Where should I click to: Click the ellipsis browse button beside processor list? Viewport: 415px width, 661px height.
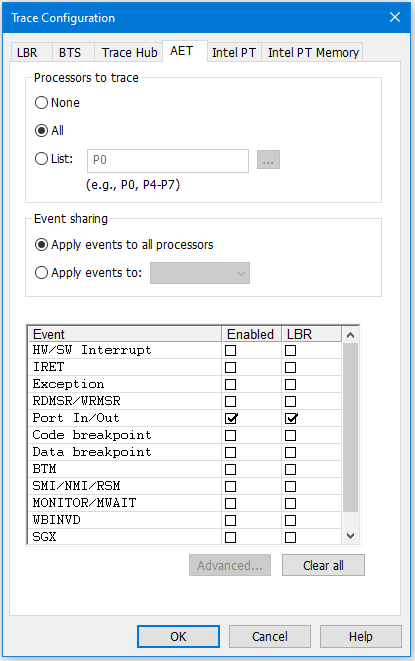268,160
